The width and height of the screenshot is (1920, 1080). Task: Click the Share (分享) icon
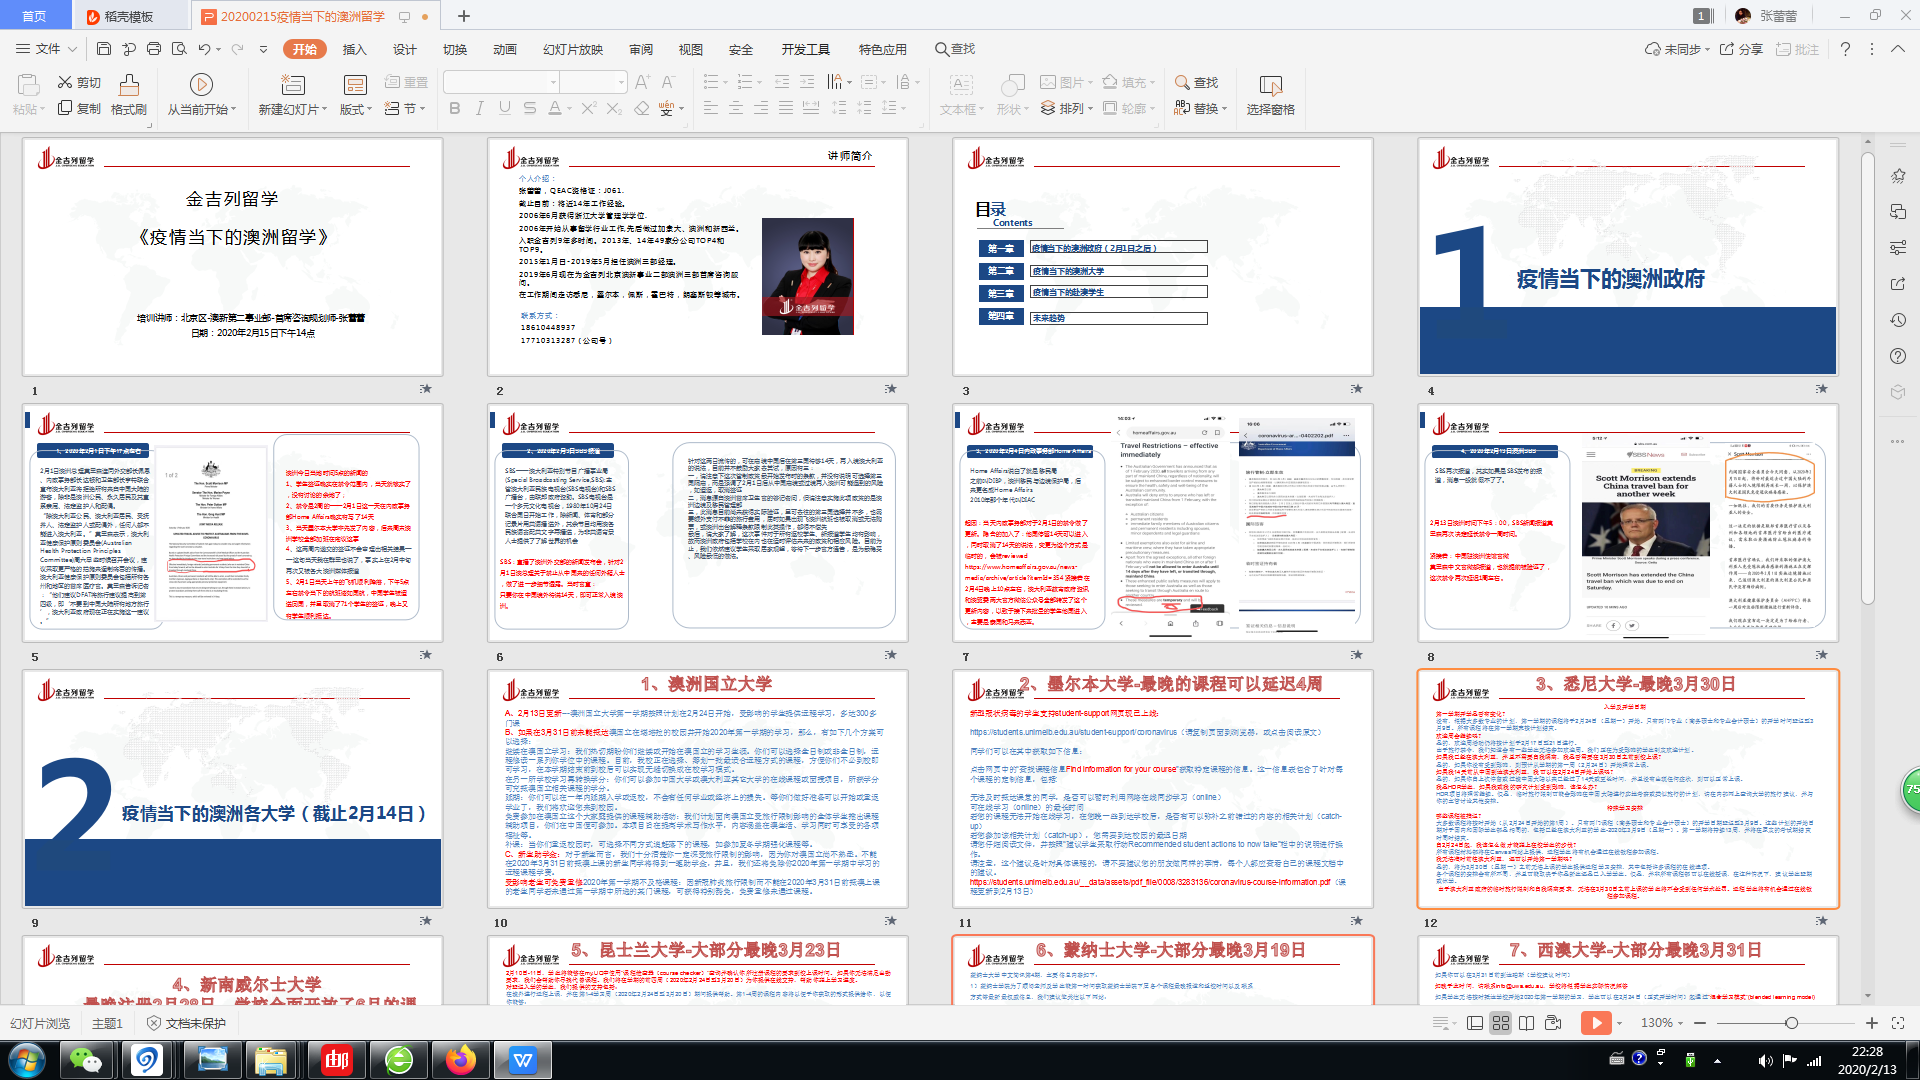pos(1741,49)
